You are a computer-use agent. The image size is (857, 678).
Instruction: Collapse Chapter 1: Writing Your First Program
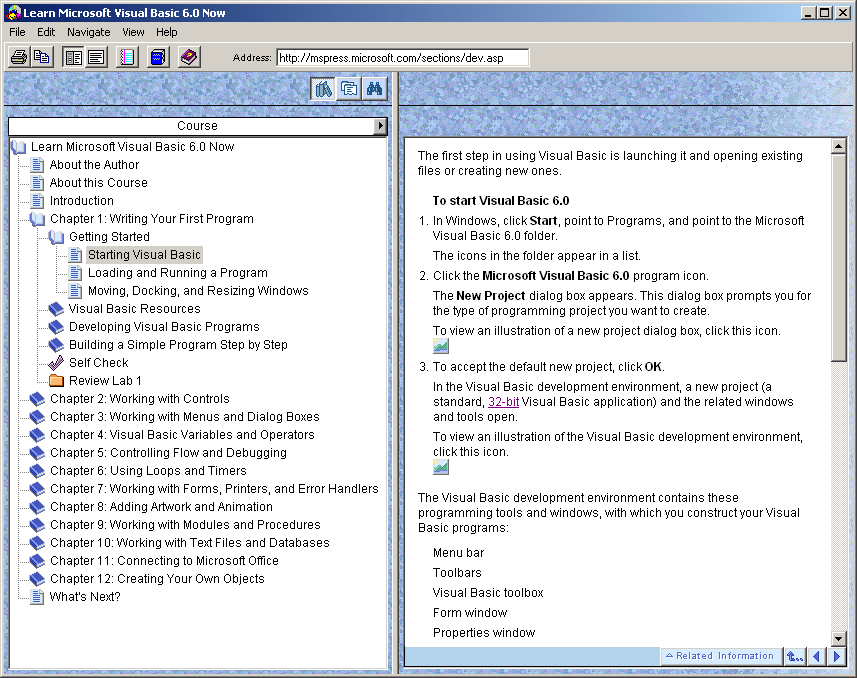point(38,219)
